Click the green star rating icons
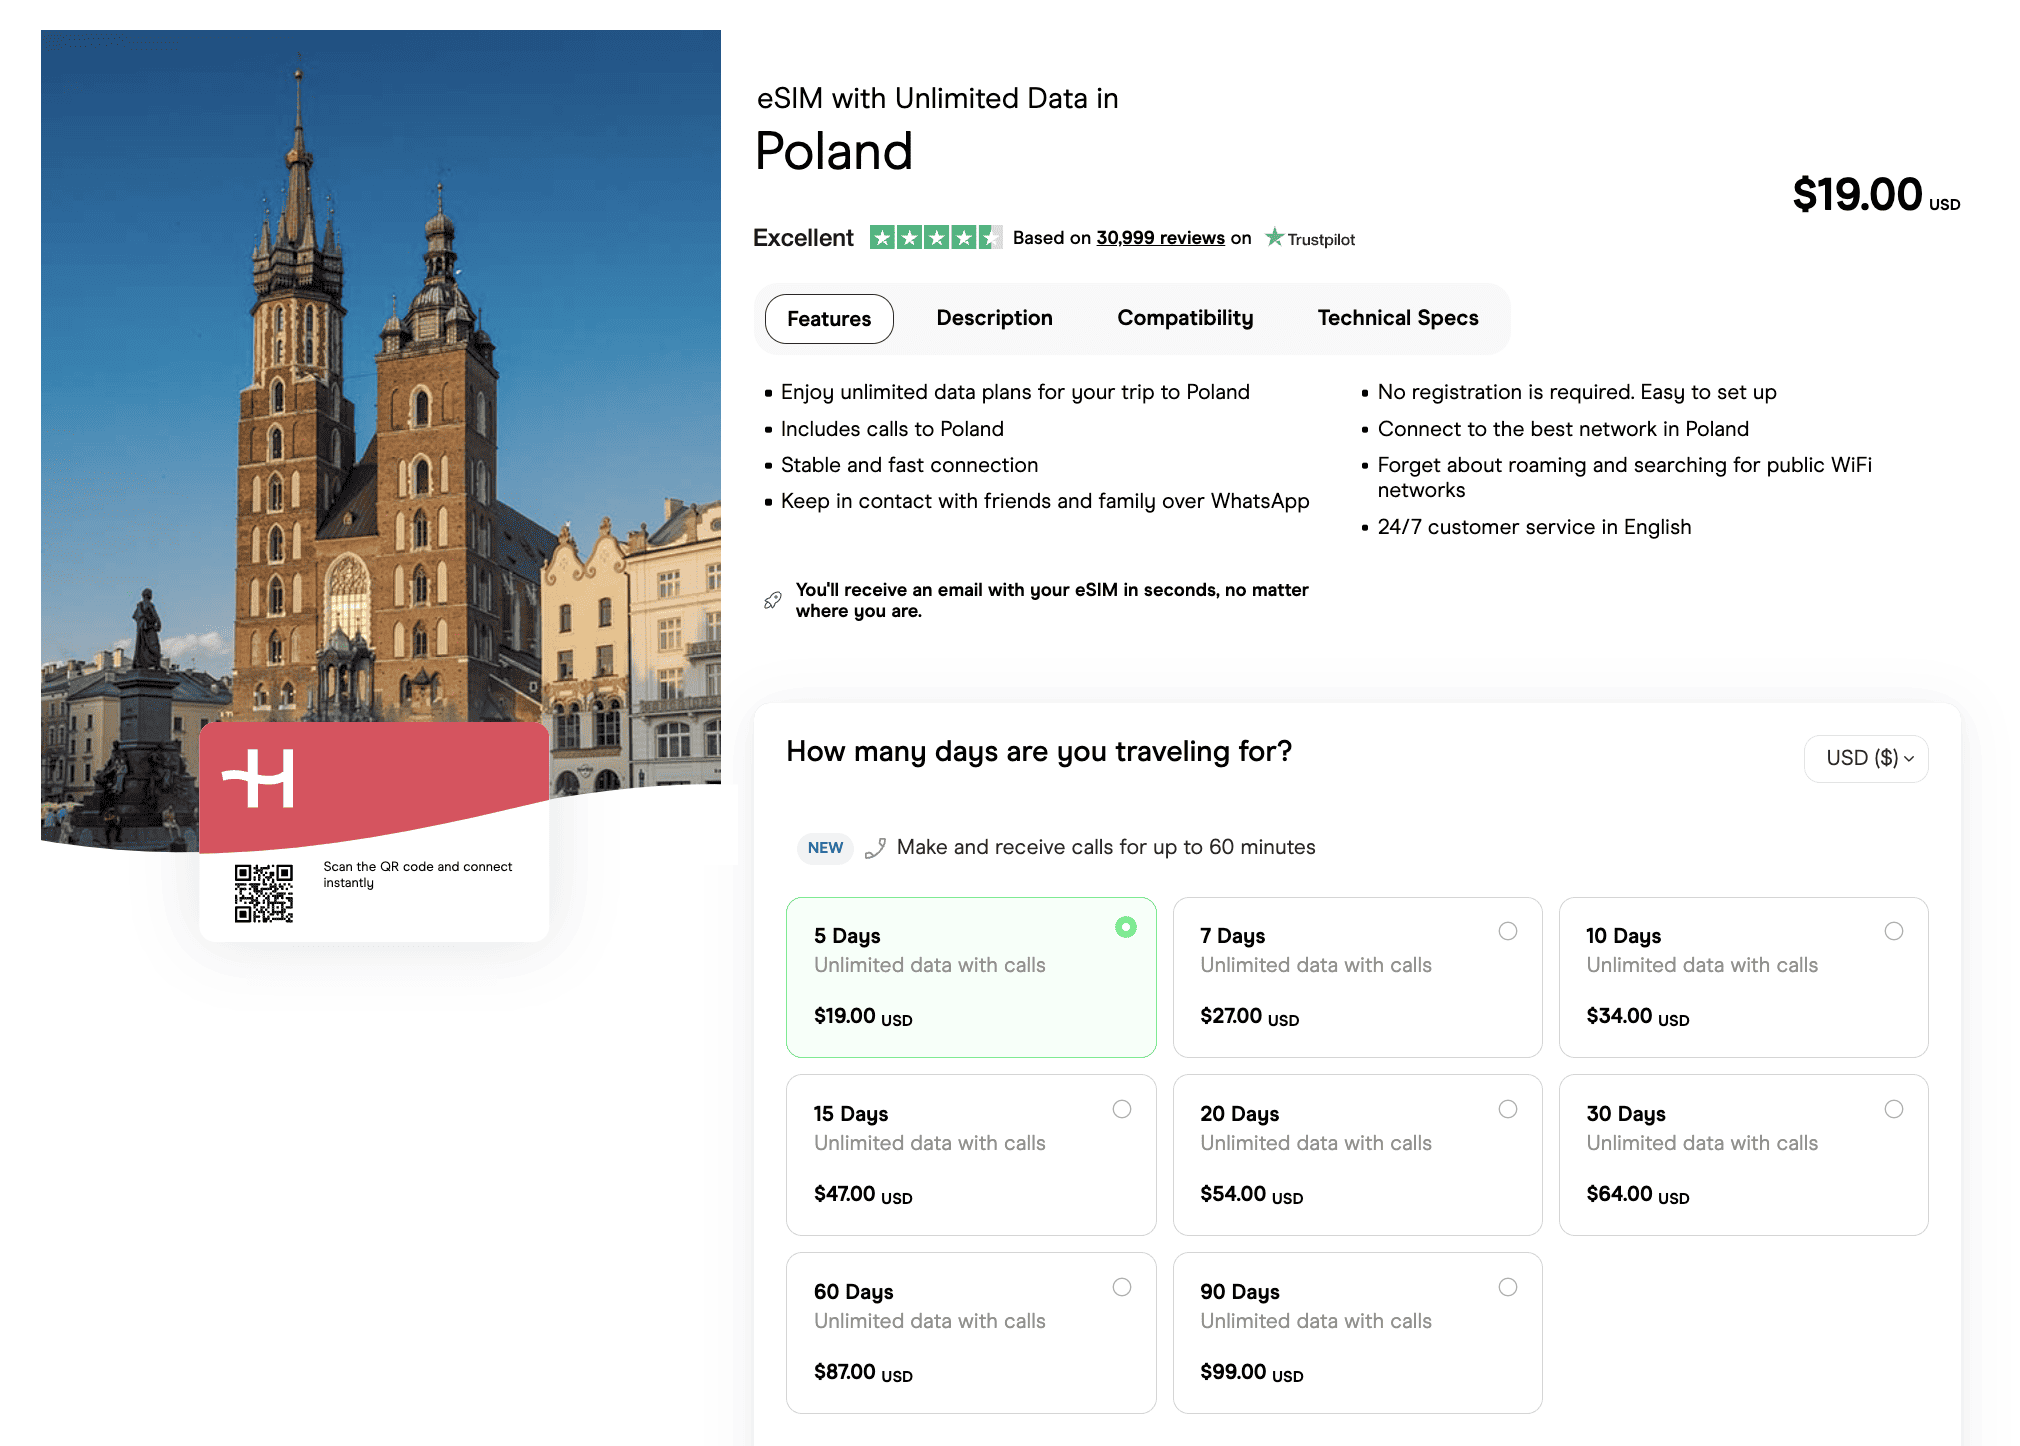This screenshot has width=2020, height=1446. pyautogui.click(x=934, y=237)
